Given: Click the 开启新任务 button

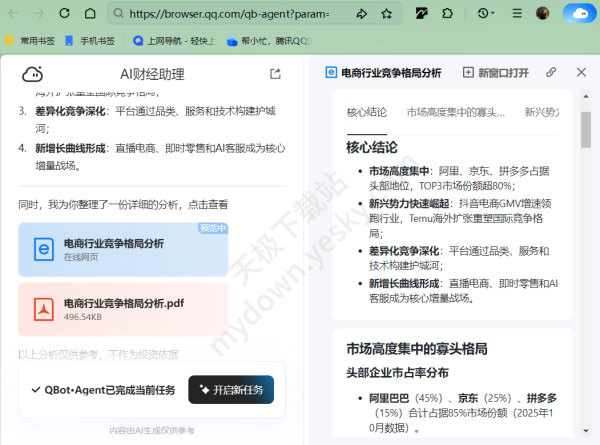Looking at the screenshot, I should pos(230,389).
